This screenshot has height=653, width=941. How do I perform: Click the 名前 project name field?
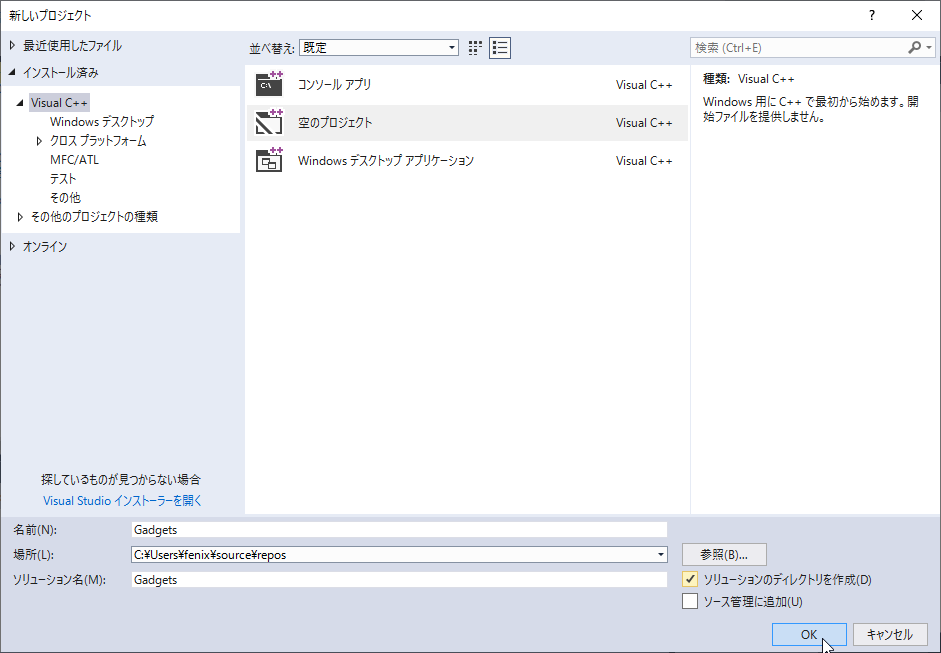tap(400, 529)
